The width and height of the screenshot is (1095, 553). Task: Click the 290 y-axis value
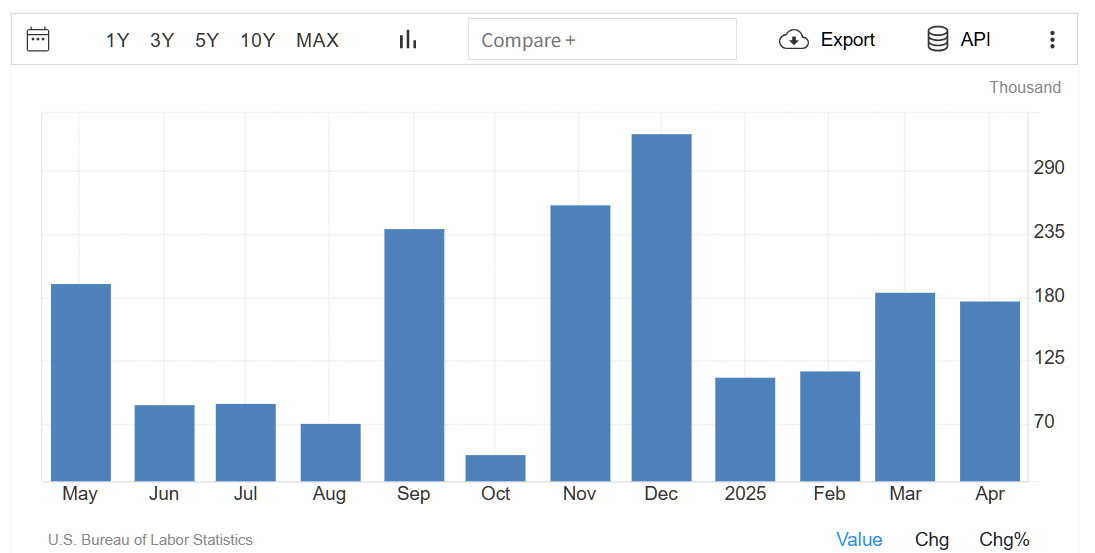tap(1049, 168)
